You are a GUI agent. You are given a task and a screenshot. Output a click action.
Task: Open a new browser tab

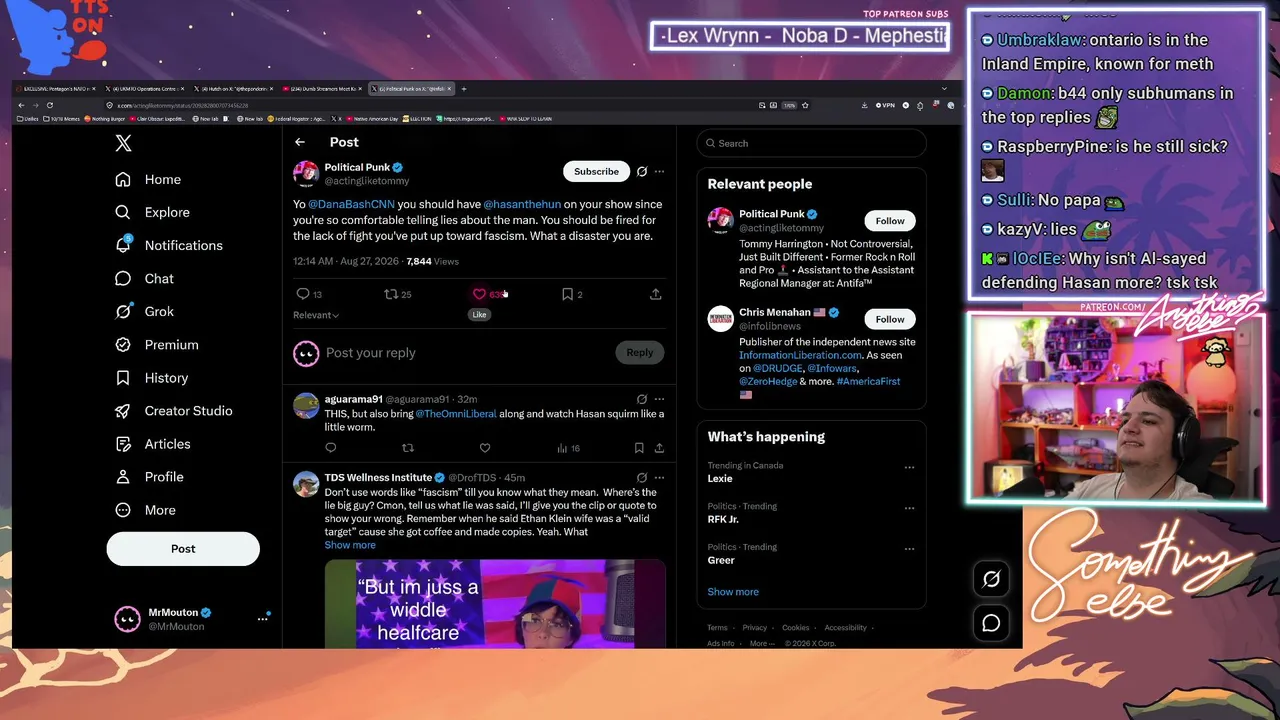click(464, 89)
